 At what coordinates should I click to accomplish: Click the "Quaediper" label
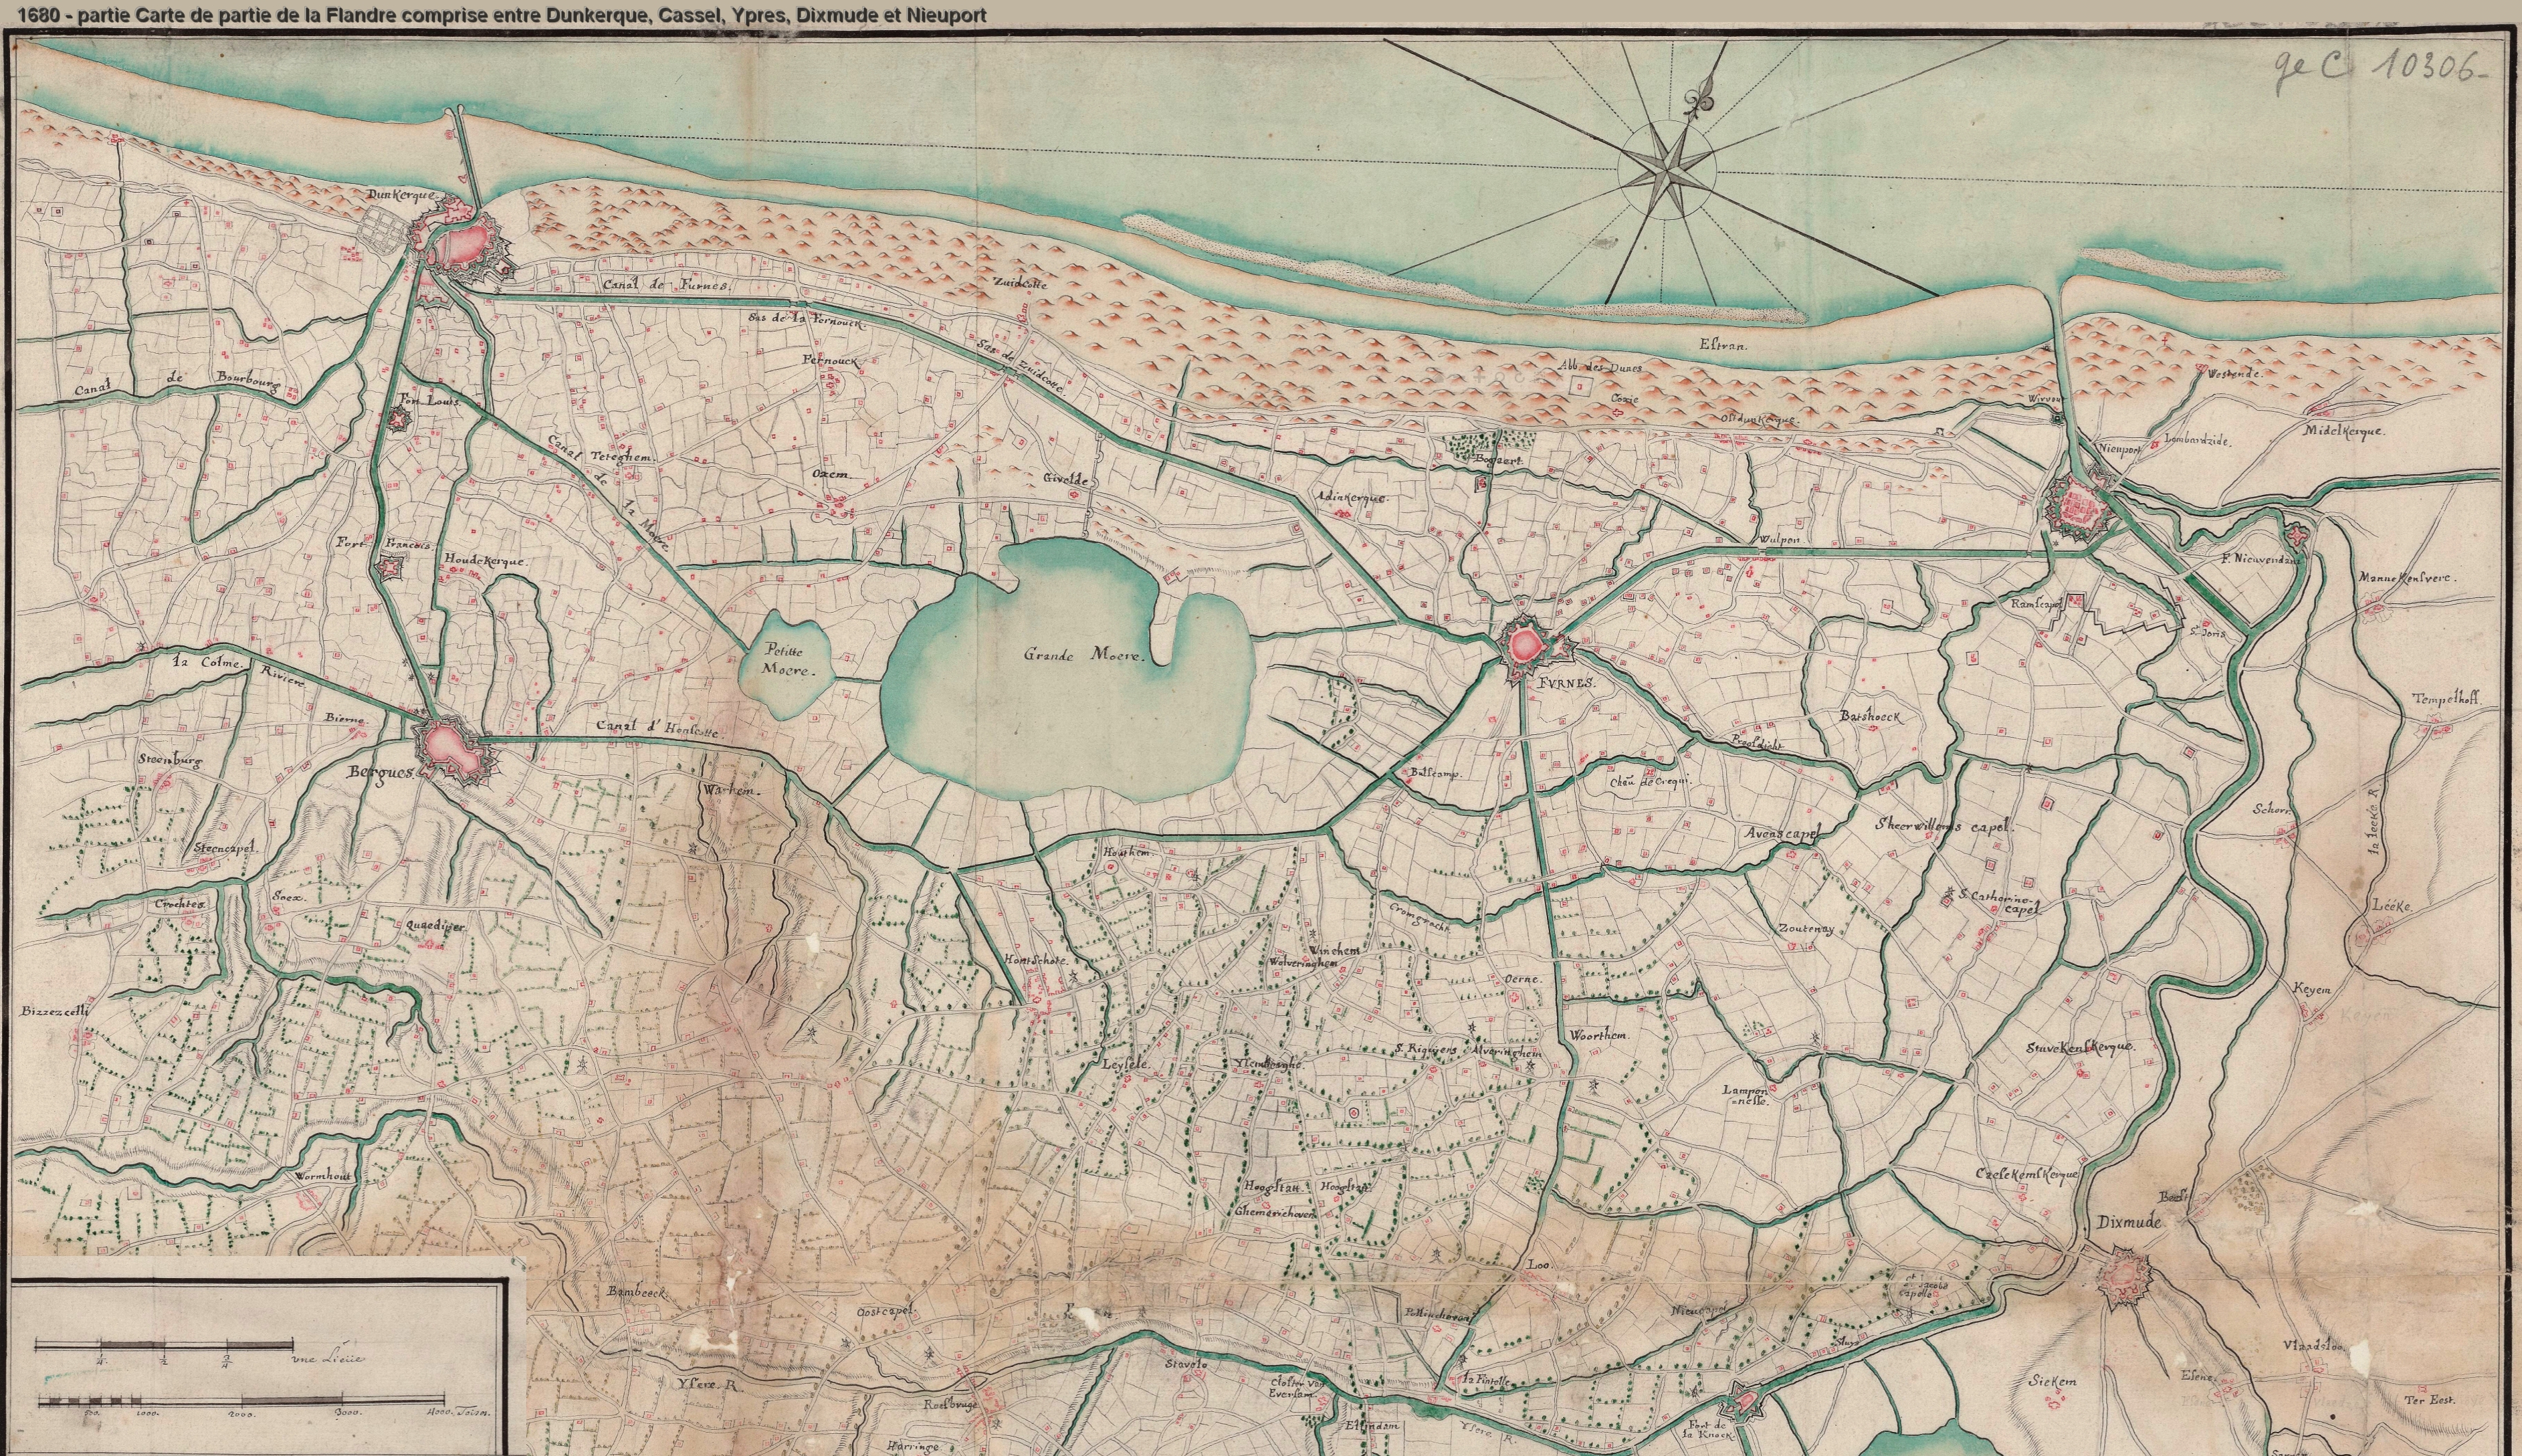437,927
